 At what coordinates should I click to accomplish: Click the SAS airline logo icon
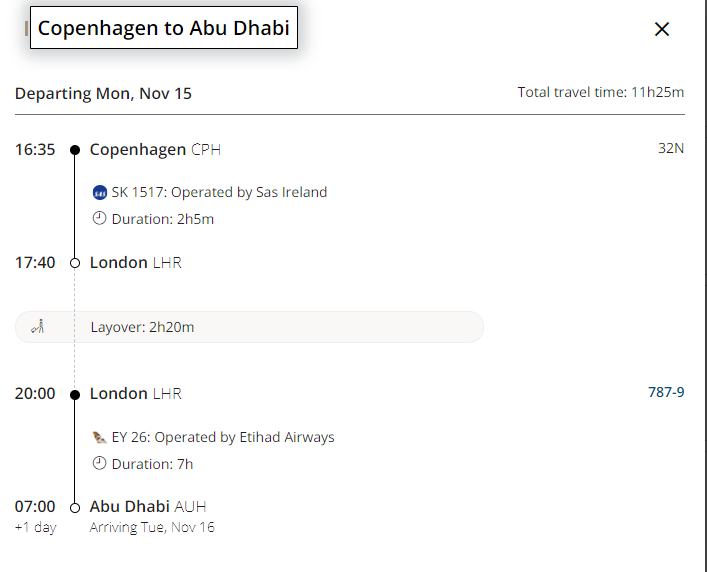tap(99, 192)
